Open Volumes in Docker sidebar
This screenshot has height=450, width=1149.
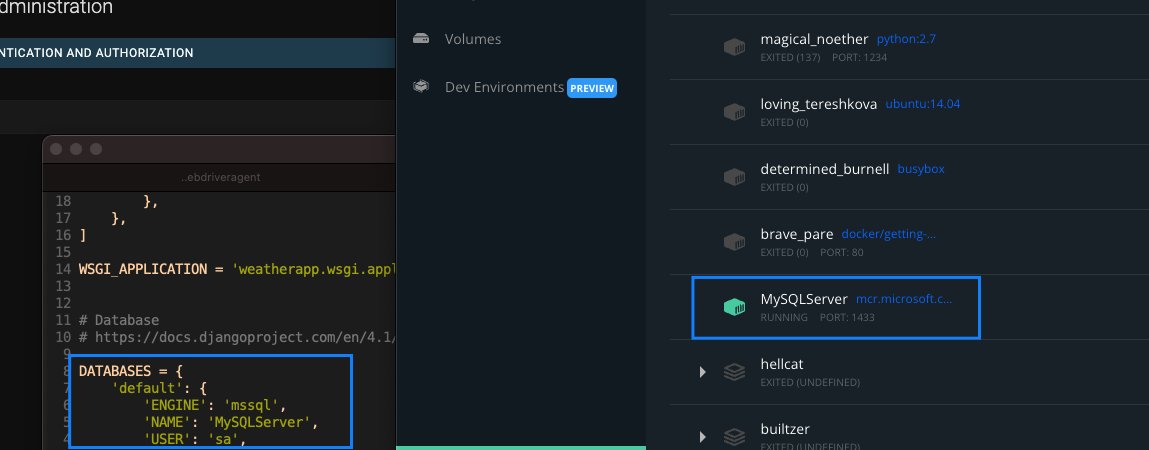(x=473, y=39)
